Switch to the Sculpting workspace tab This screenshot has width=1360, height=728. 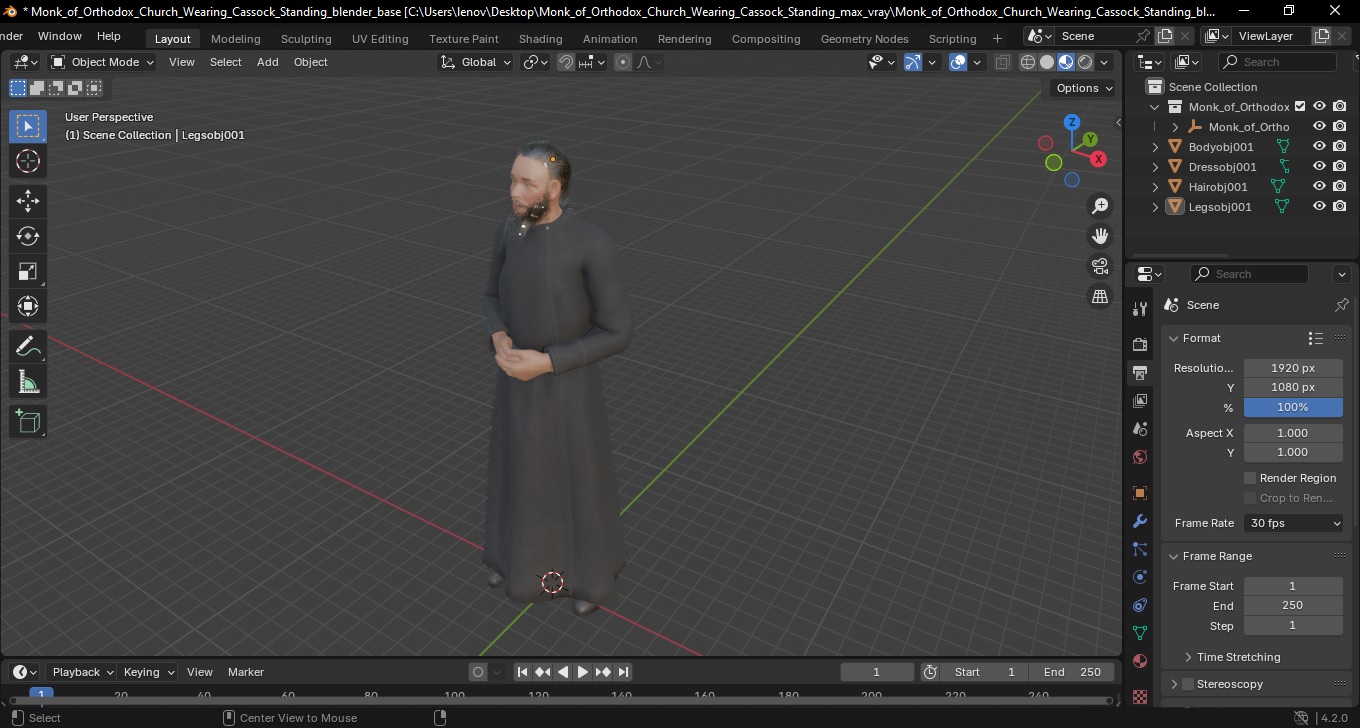(306, 39)
